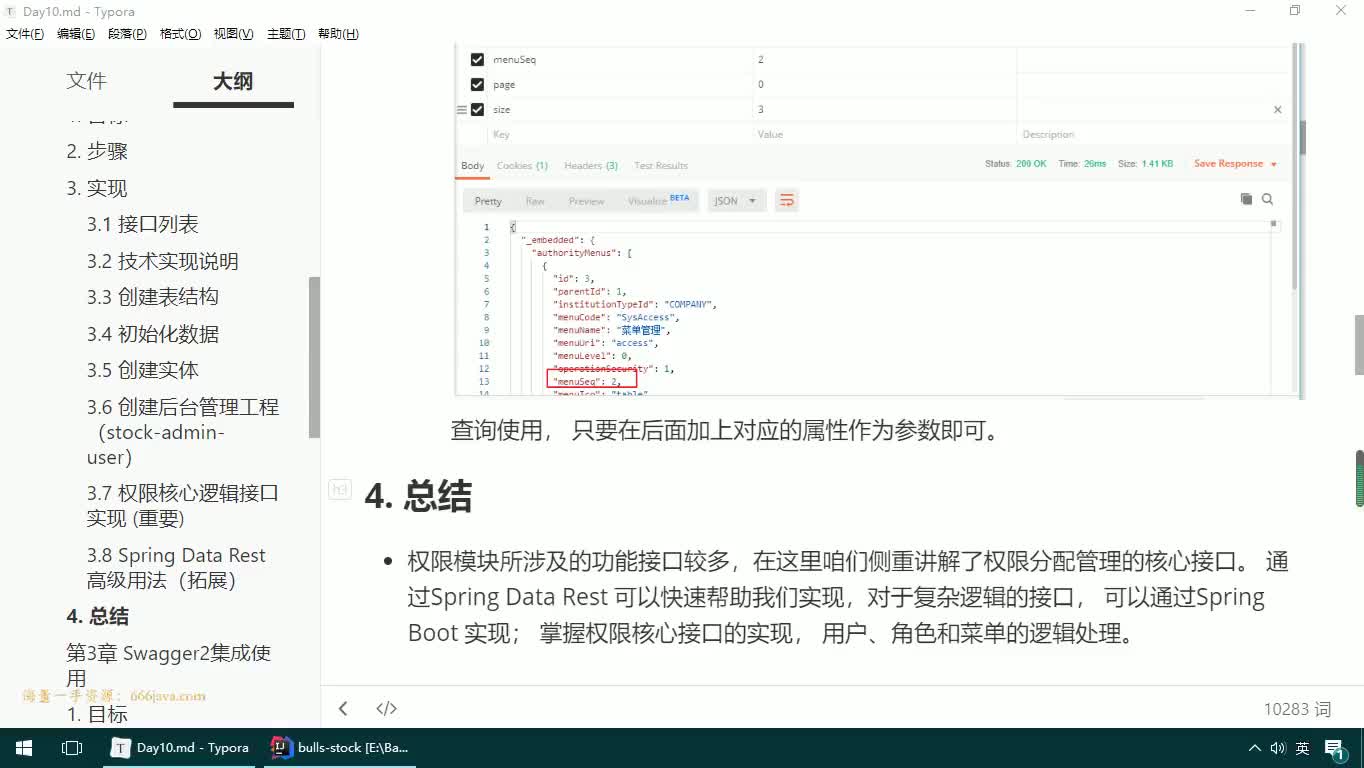
Task: Click the Description field in Postman screenshot
Action: (x=1152, y=135)
